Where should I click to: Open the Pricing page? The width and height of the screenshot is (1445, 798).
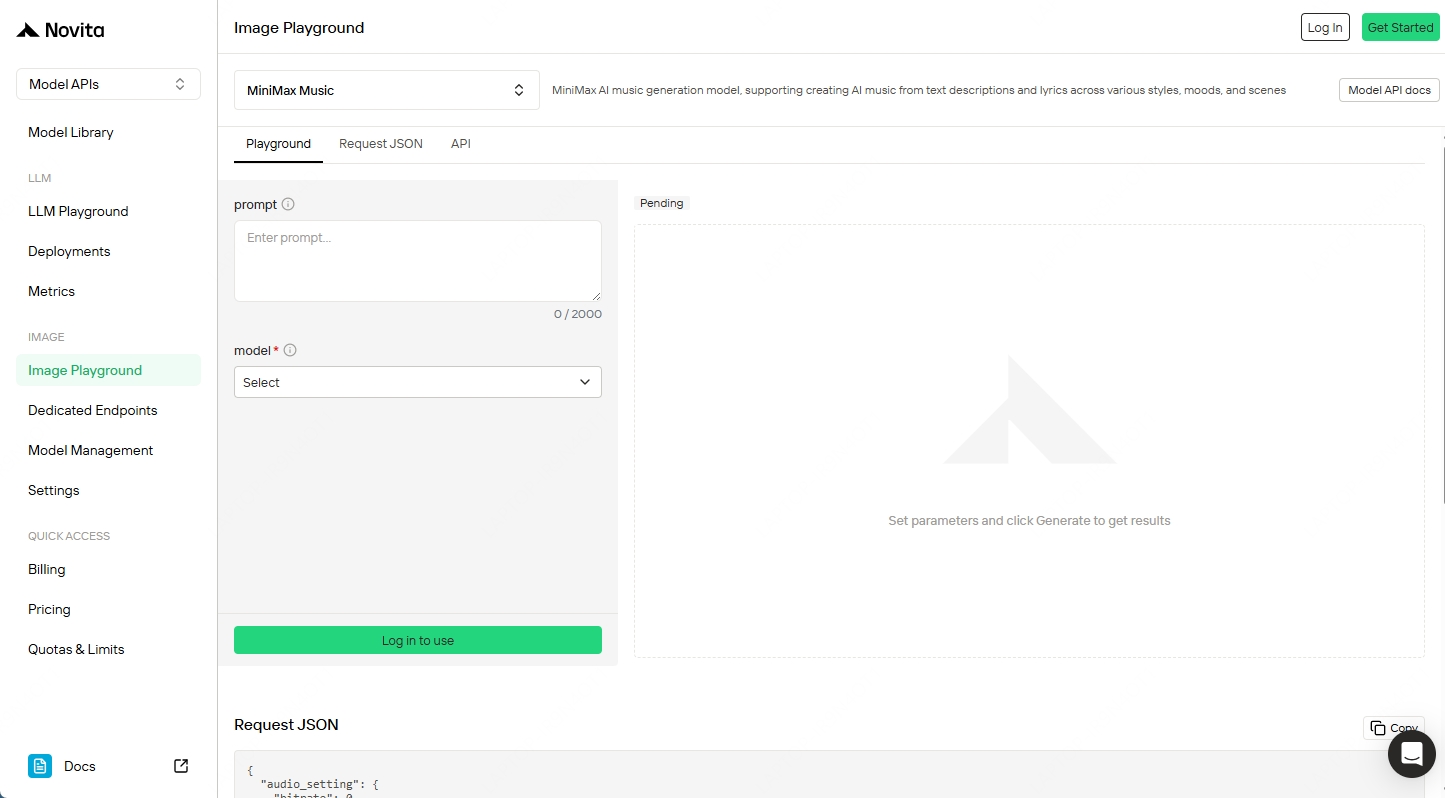(x=49, y=609)
